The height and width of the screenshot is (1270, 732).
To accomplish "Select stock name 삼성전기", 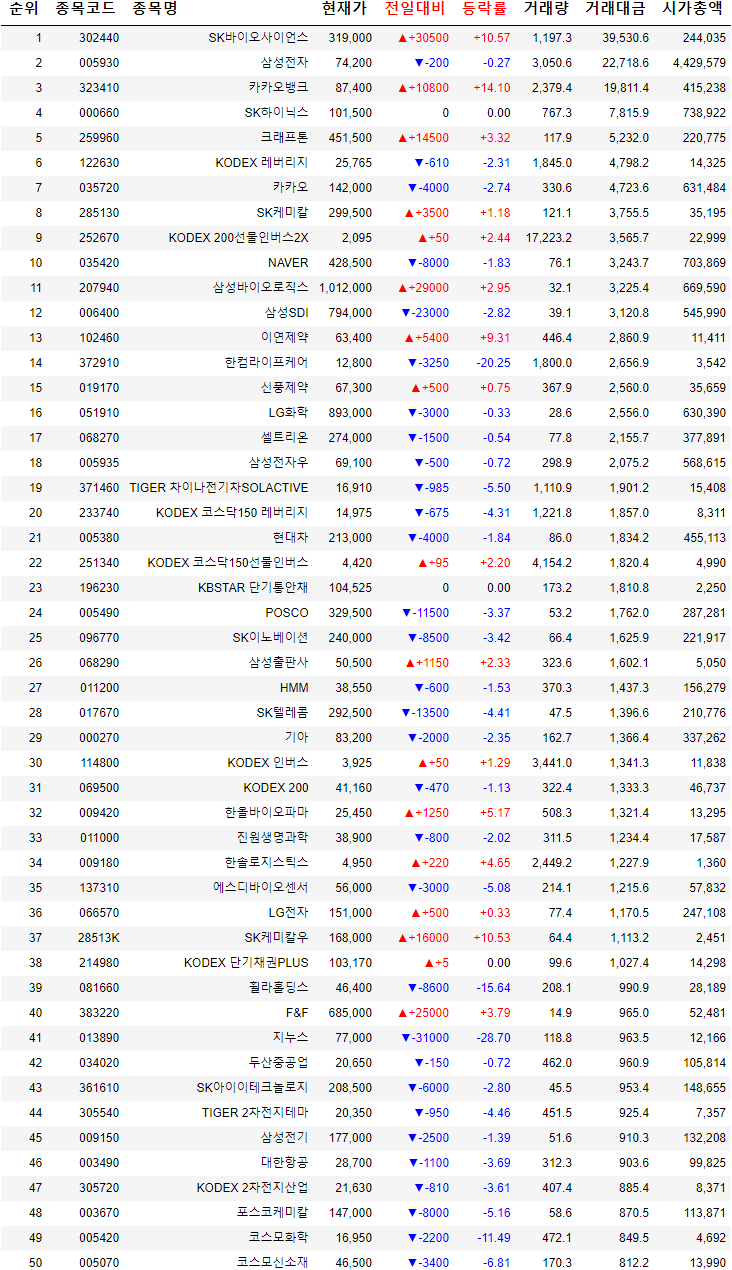I will point(284,1138).
